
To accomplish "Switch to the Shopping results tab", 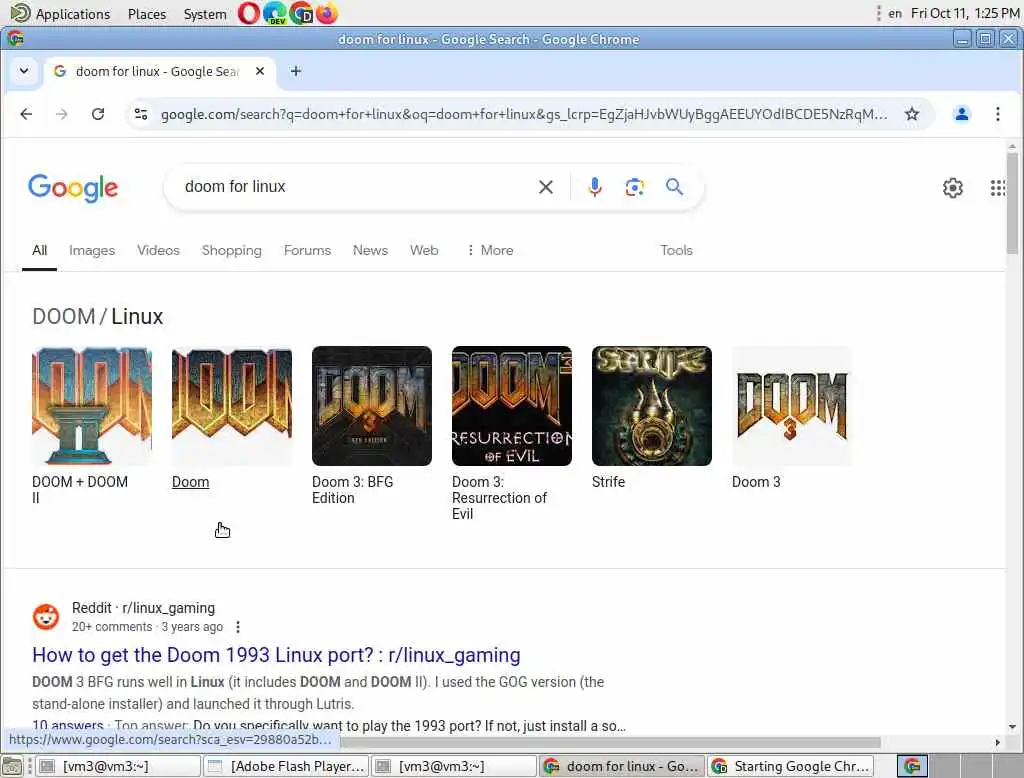I will [232, 250].
